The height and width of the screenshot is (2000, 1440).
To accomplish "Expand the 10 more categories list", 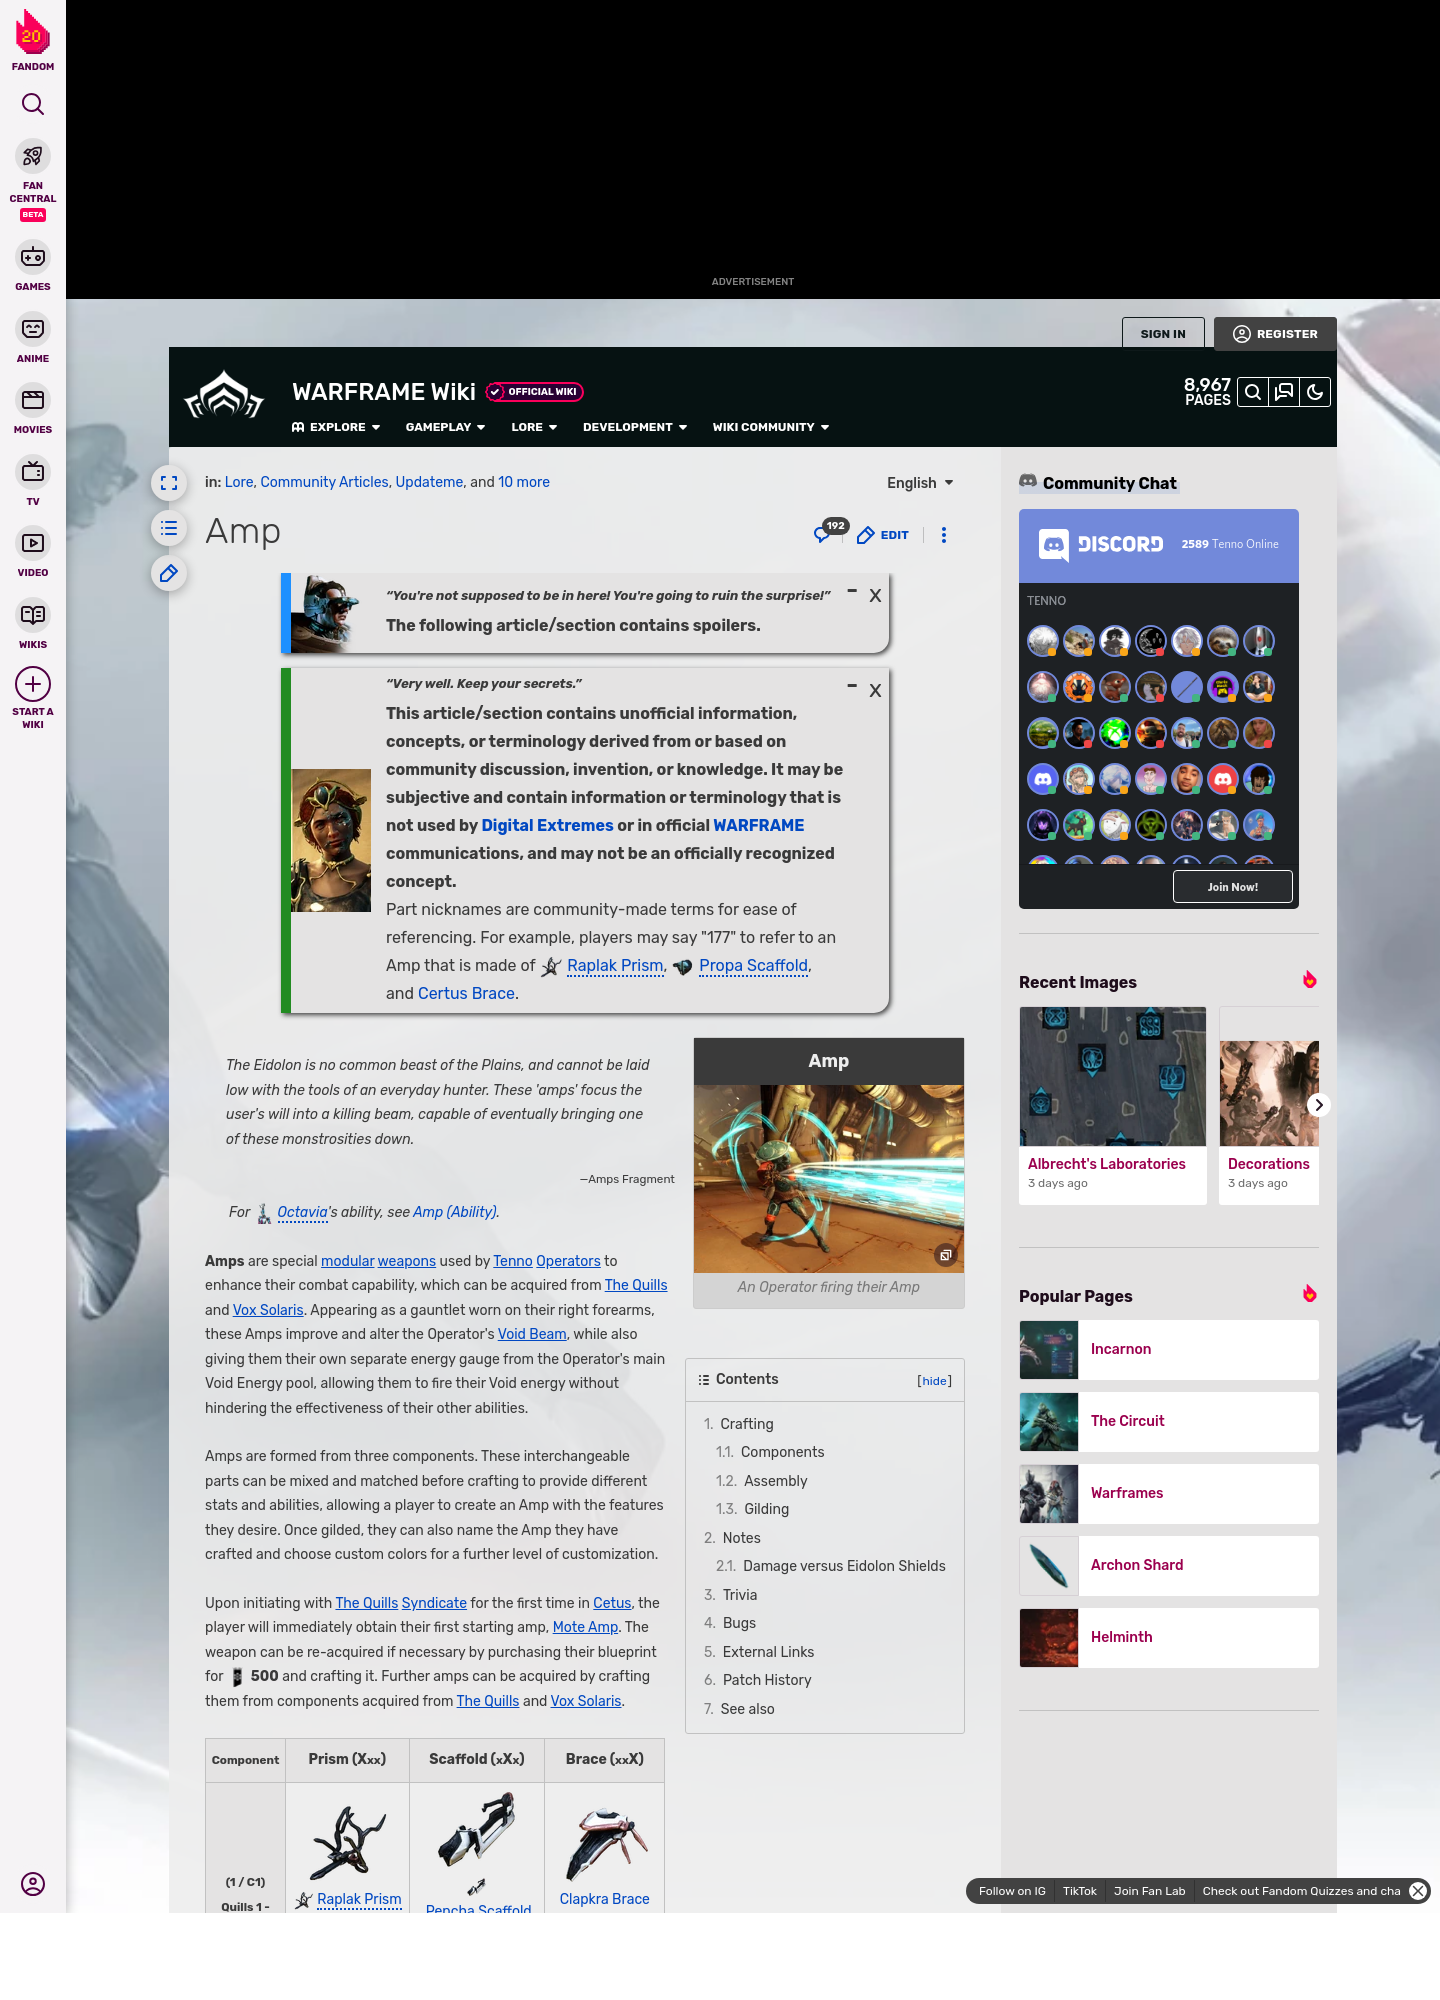I will pyautogui.click(x=524, y=482).
